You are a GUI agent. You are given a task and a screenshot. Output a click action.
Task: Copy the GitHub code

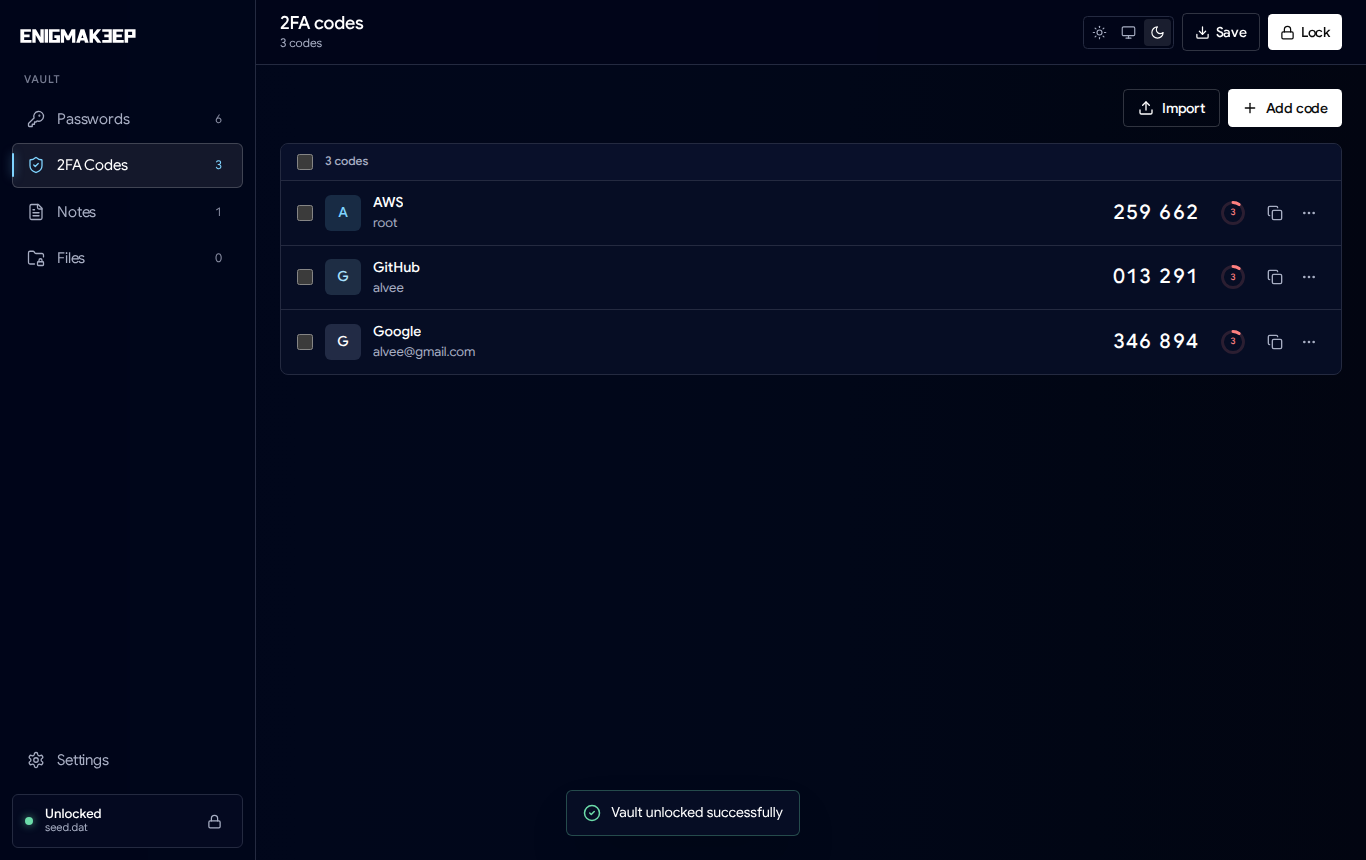[1275, 277]
